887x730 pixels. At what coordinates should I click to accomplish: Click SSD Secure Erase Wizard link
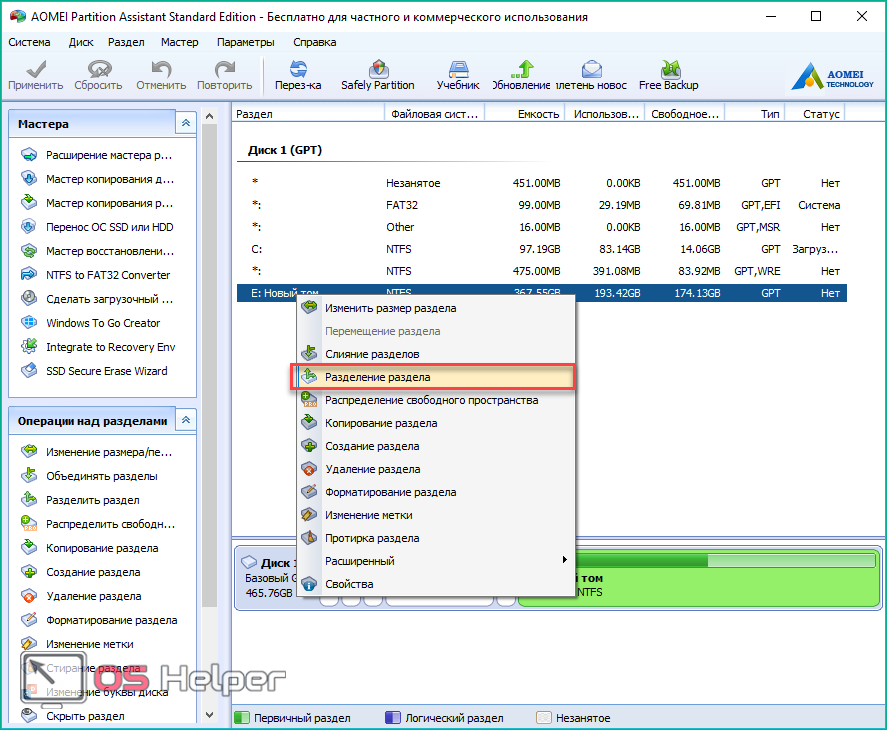106,371
